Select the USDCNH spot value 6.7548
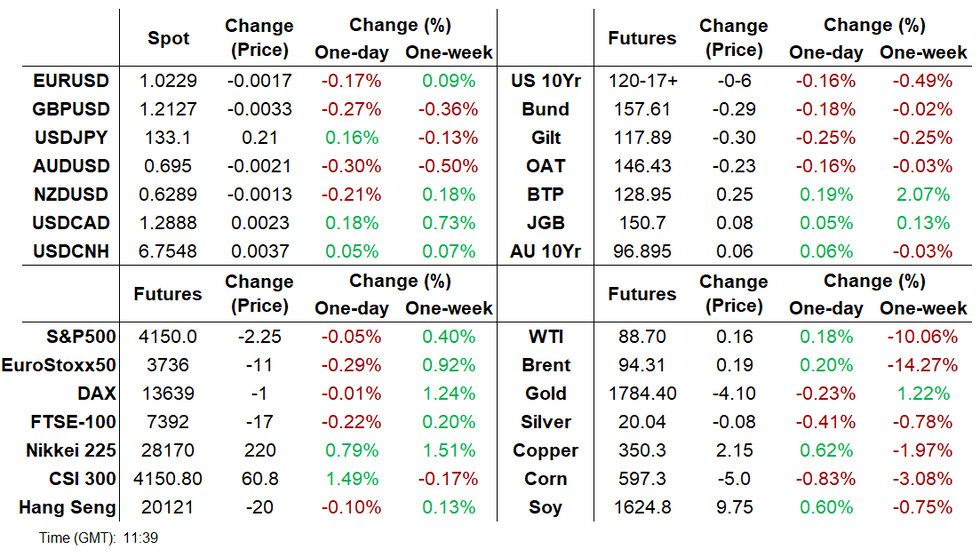 (167, 251)
